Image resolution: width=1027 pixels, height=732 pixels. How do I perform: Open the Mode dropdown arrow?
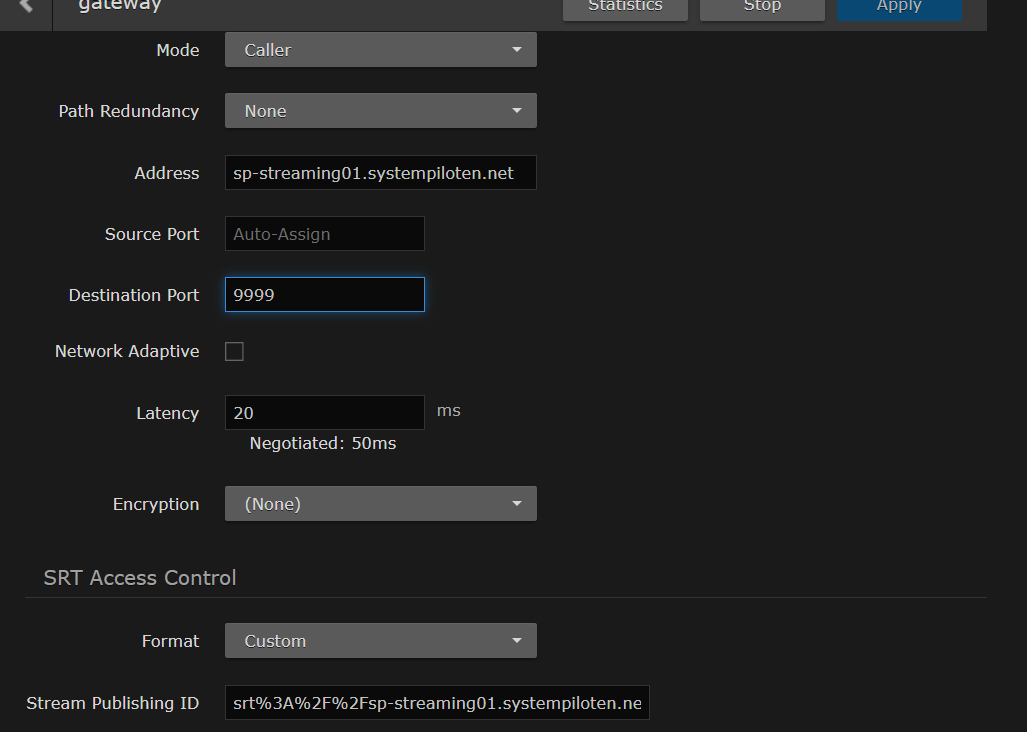point(517,49)
